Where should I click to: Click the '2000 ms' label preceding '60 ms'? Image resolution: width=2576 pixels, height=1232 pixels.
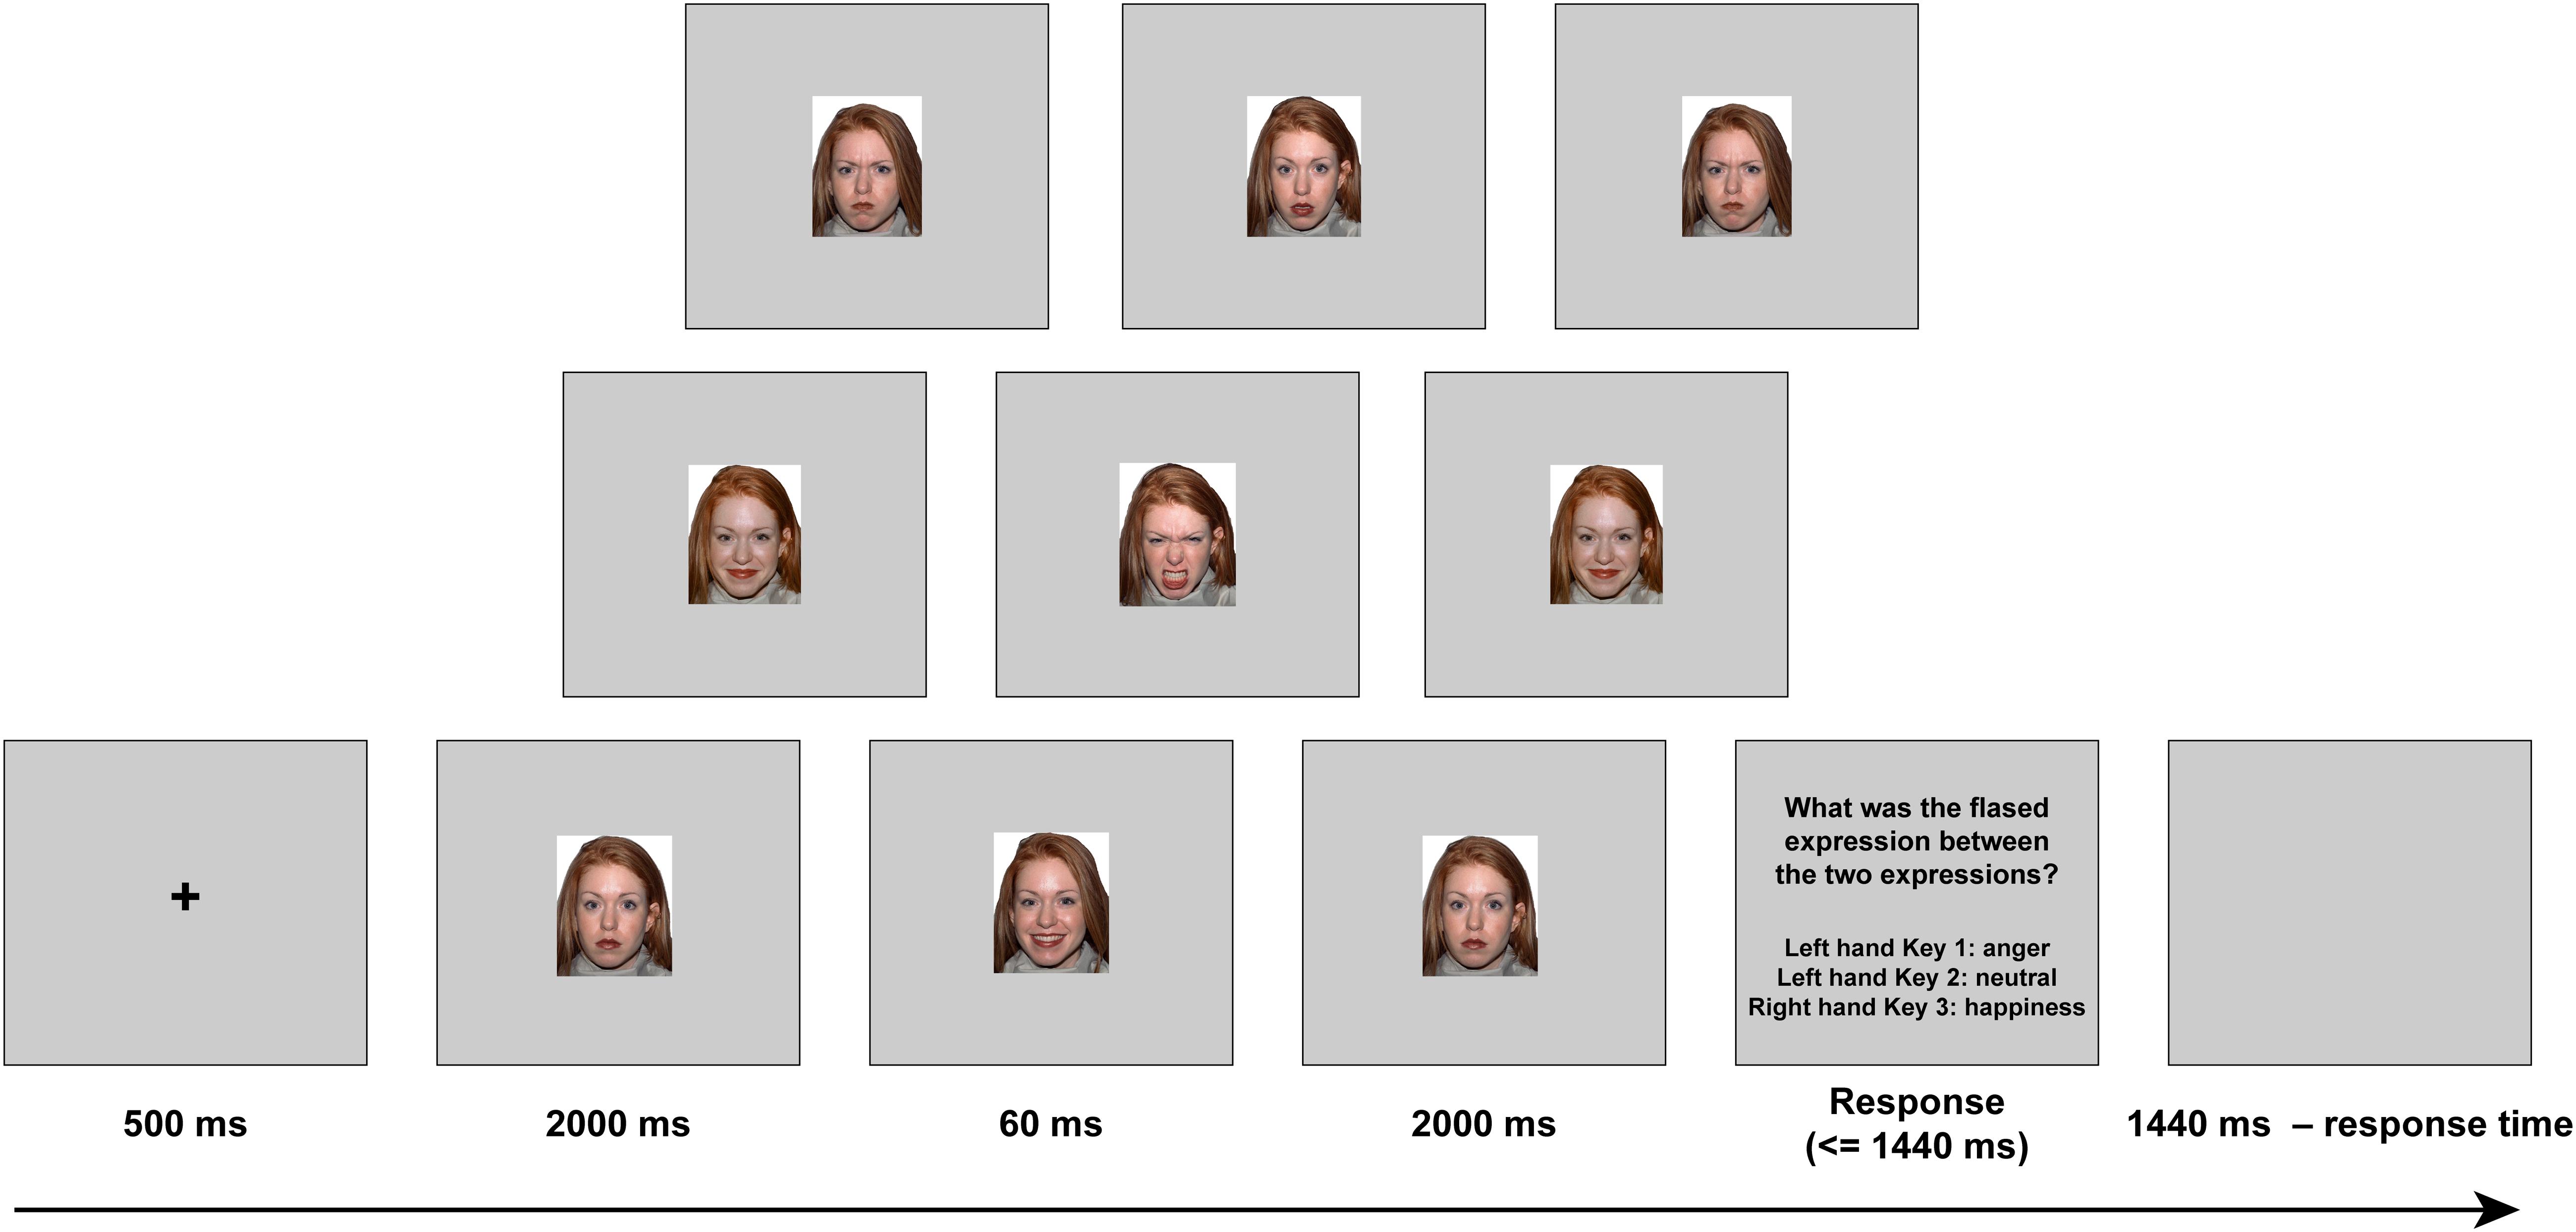coord(618,1124)
